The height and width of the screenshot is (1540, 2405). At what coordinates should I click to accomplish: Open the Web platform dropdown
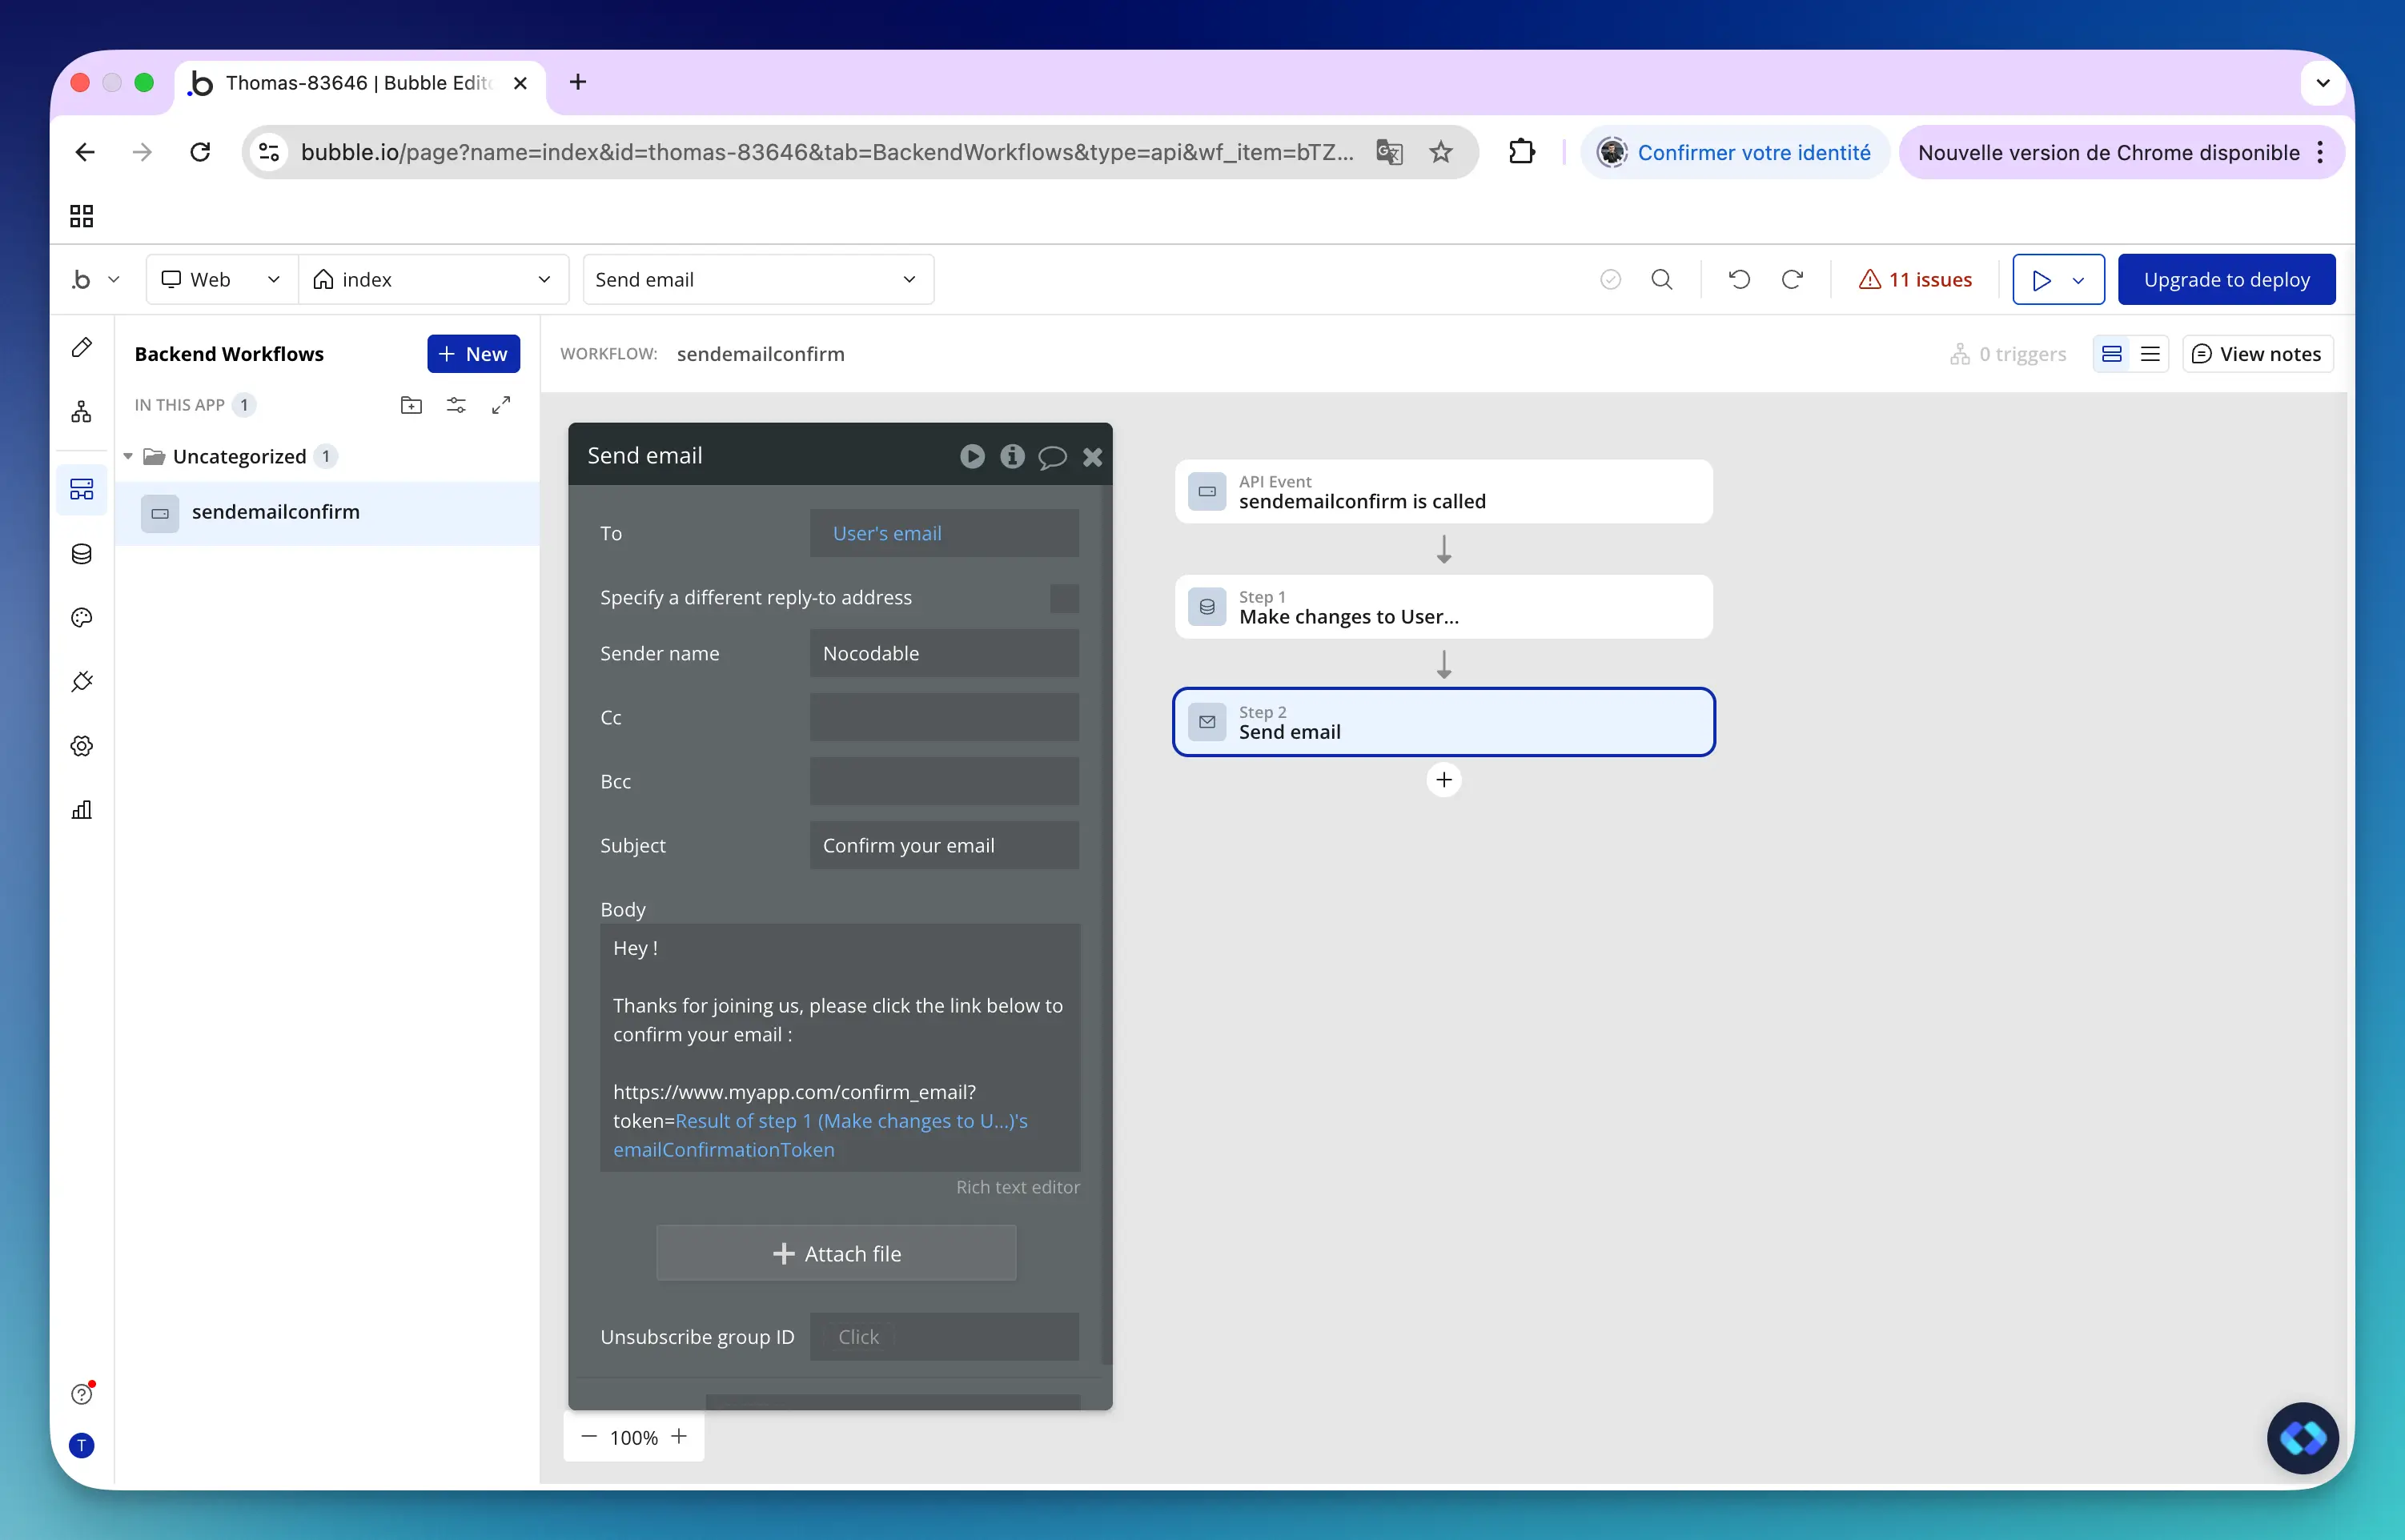222,280
